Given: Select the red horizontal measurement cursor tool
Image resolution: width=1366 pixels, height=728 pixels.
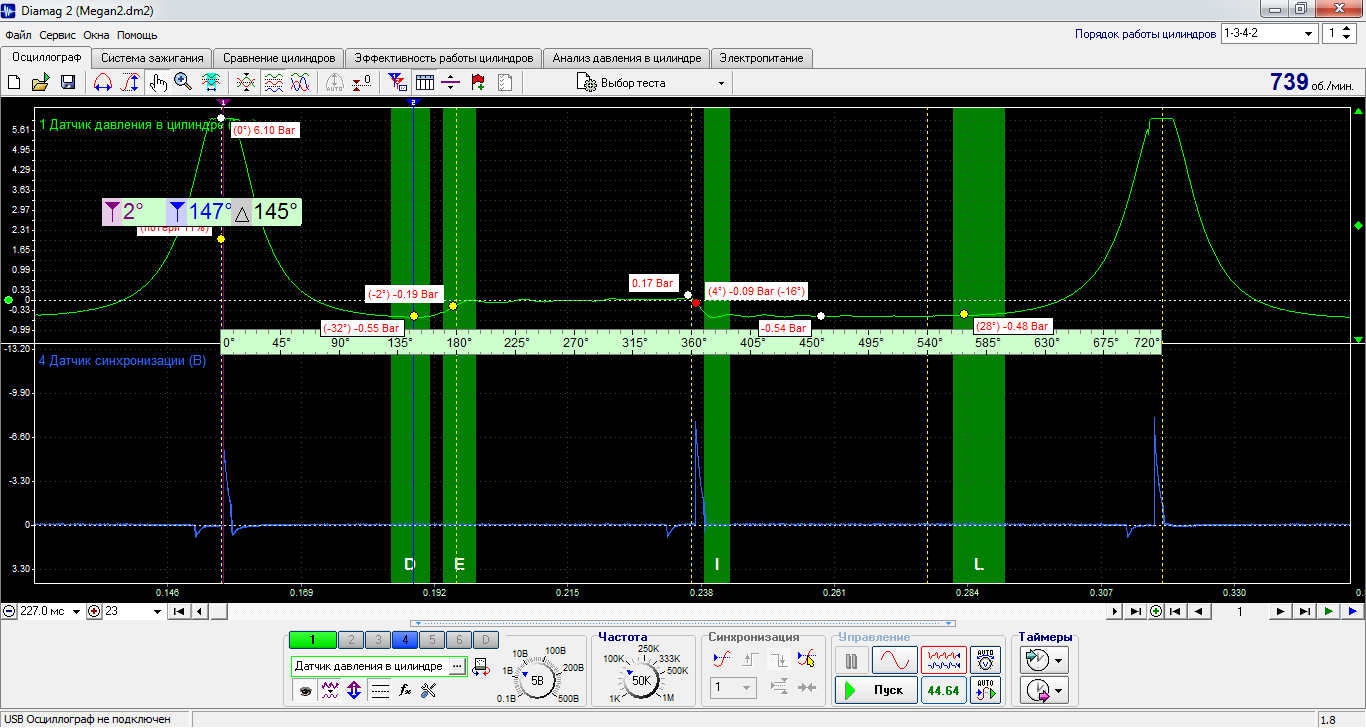Looking at the screenshot, I should click(x=102, y=83).
